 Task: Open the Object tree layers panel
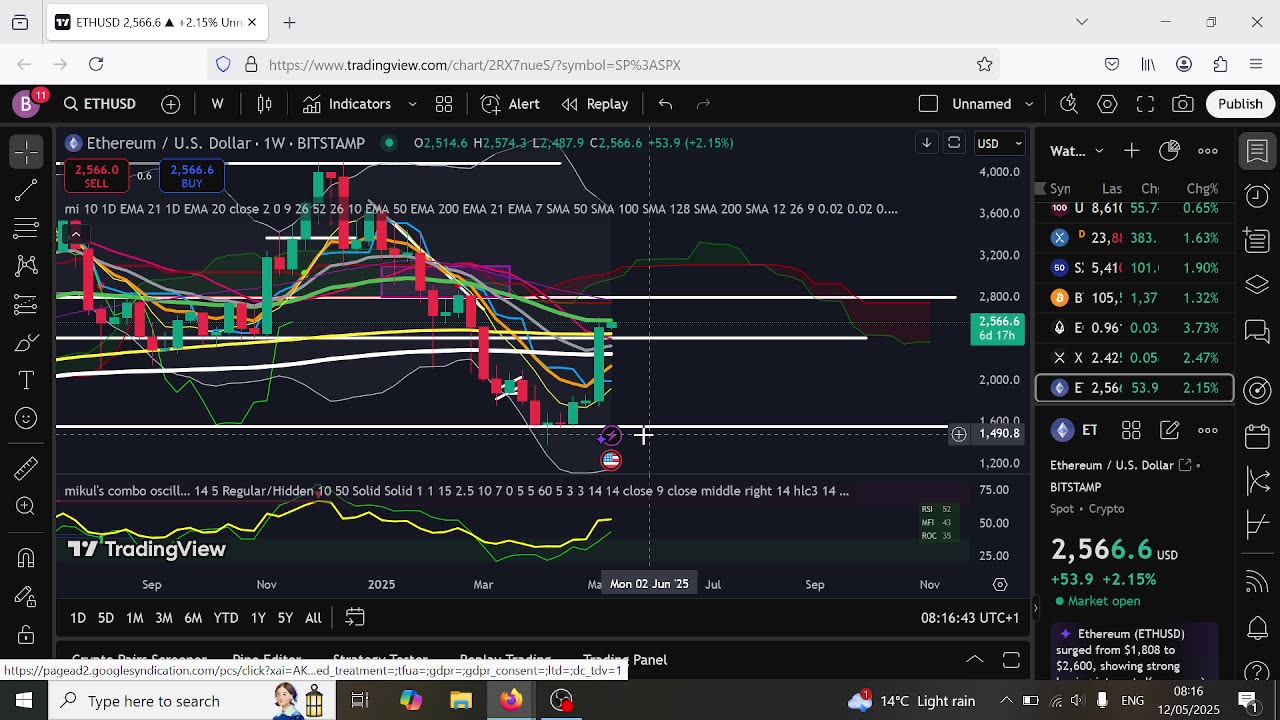1258,286
